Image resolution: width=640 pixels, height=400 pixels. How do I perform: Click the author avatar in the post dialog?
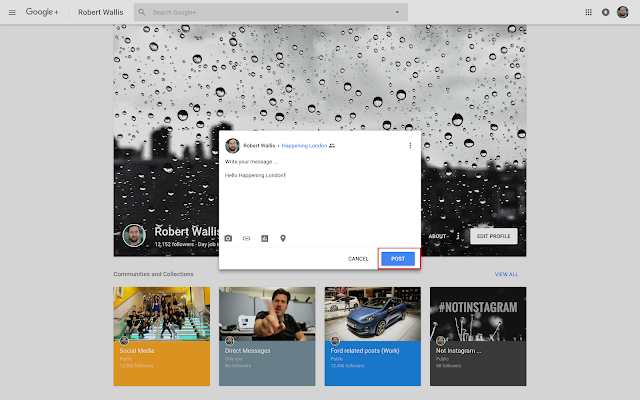(232, 146)
